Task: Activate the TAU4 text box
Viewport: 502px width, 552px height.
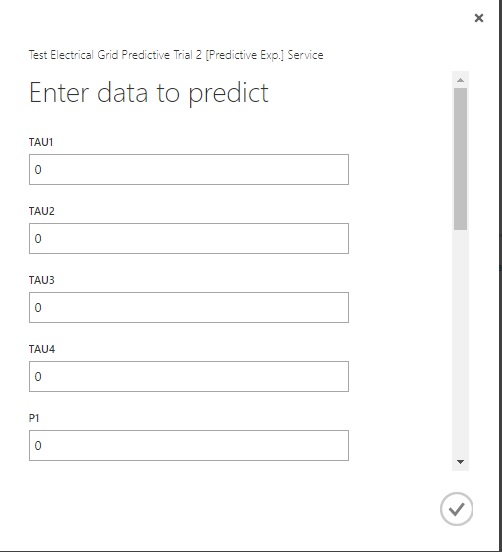Action: point(189,376)
